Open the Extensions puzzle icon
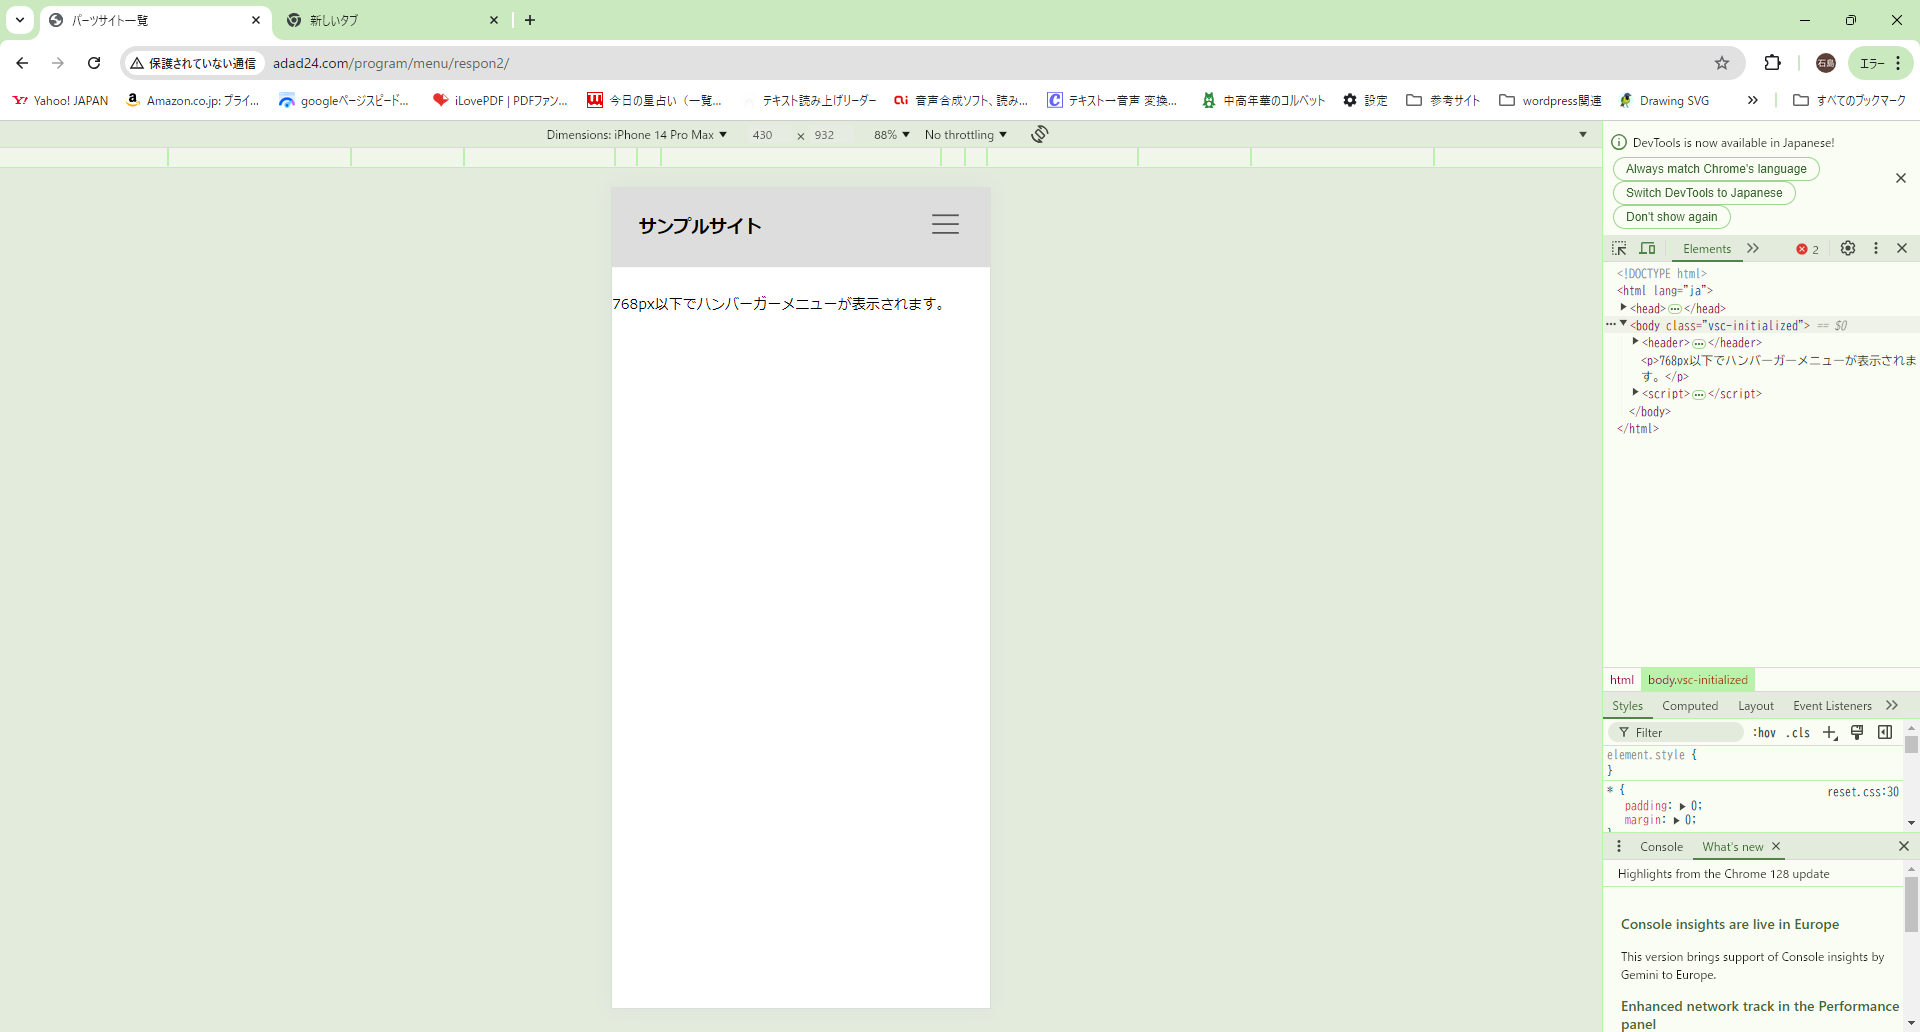Viewport: 1920px width, 1032px height. click(1772, 63)
